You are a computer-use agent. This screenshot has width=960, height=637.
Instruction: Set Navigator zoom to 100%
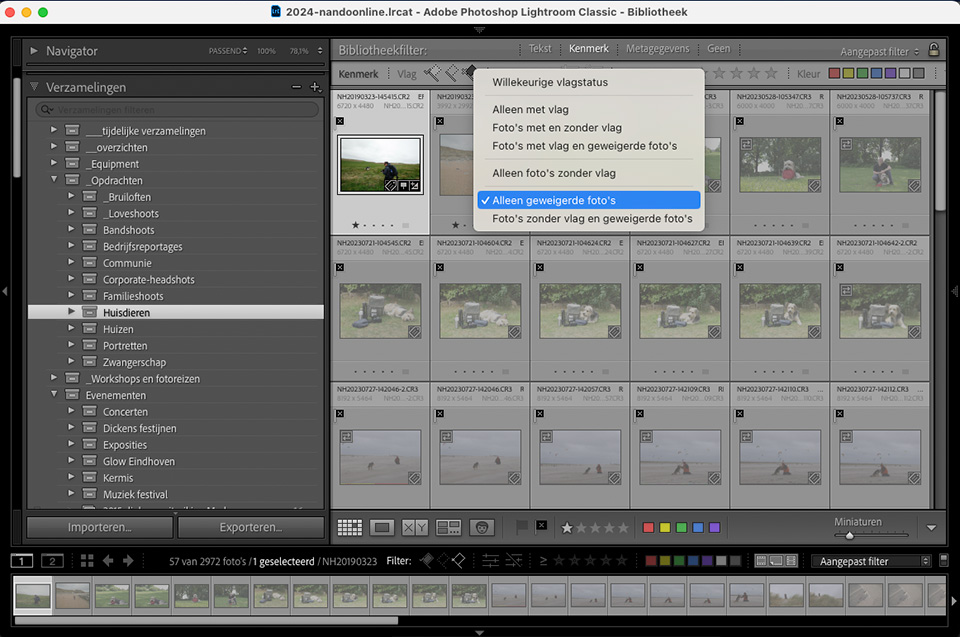point(266,51)
